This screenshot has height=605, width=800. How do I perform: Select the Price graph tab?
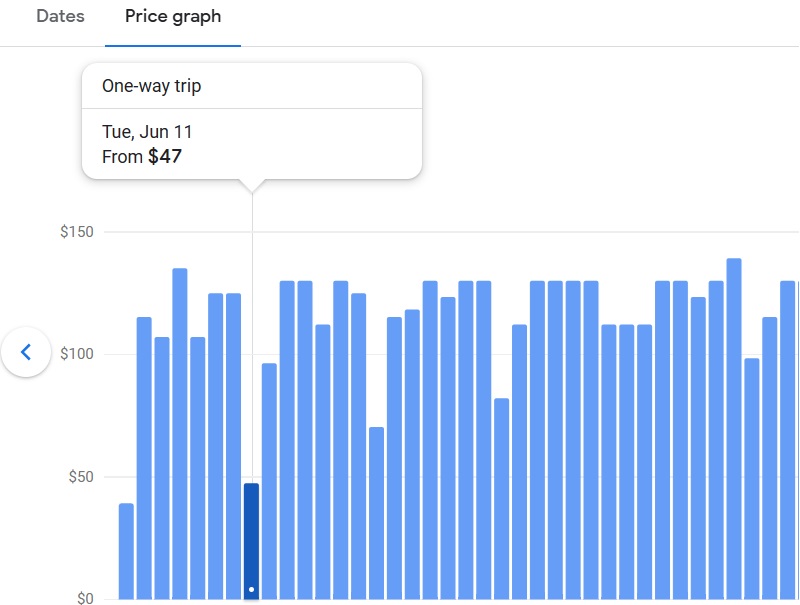coord(171,17)
